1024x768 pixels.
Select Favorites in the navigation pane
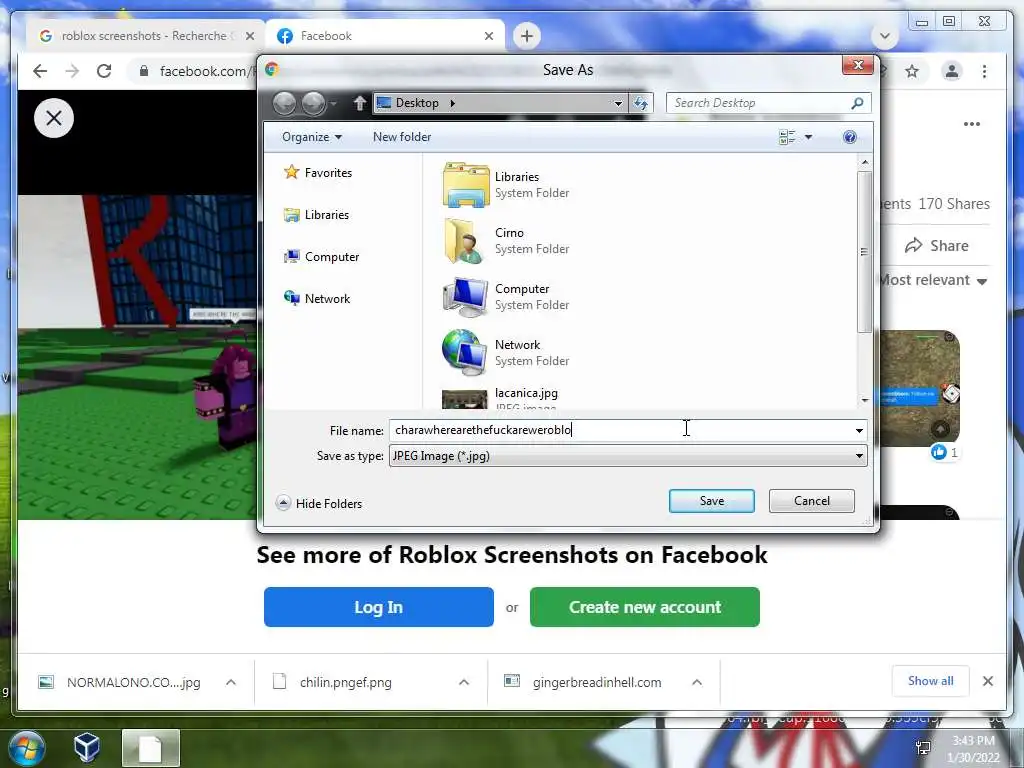tap(318, 172)
